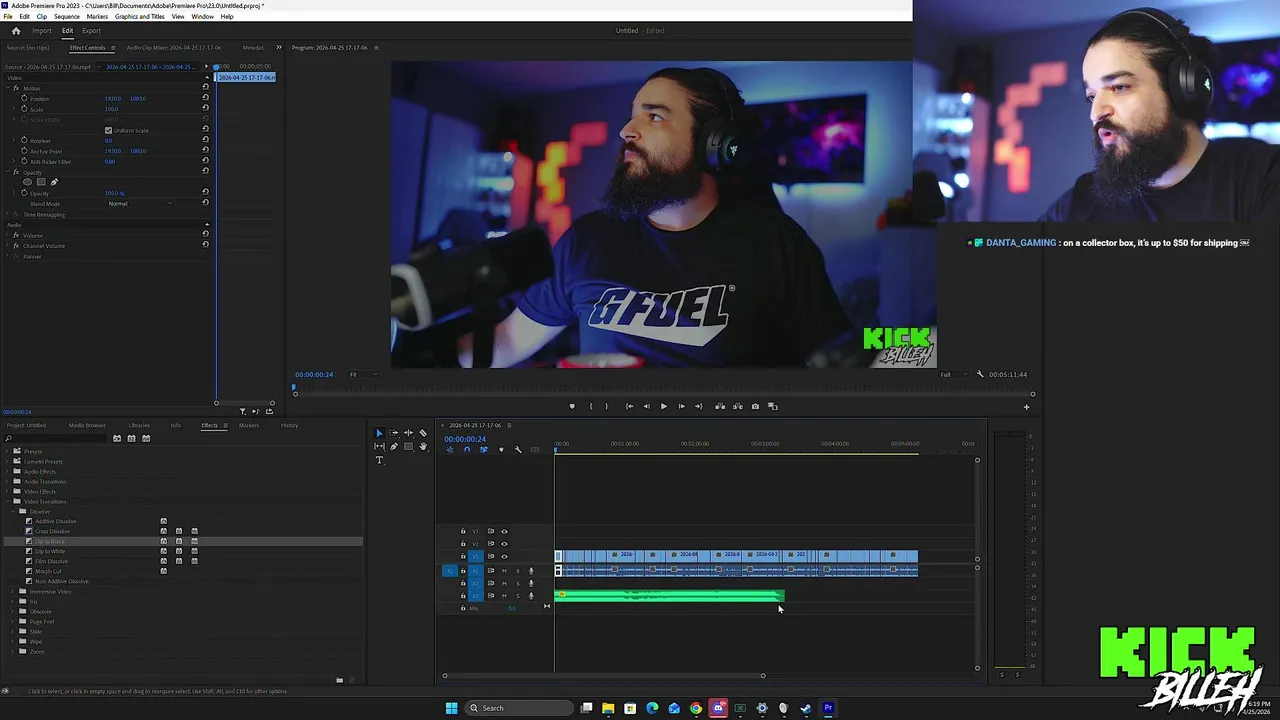Screen dimensions: 1280x720
Task: Open Program monitor wrench settings
Action: (980, 374)
